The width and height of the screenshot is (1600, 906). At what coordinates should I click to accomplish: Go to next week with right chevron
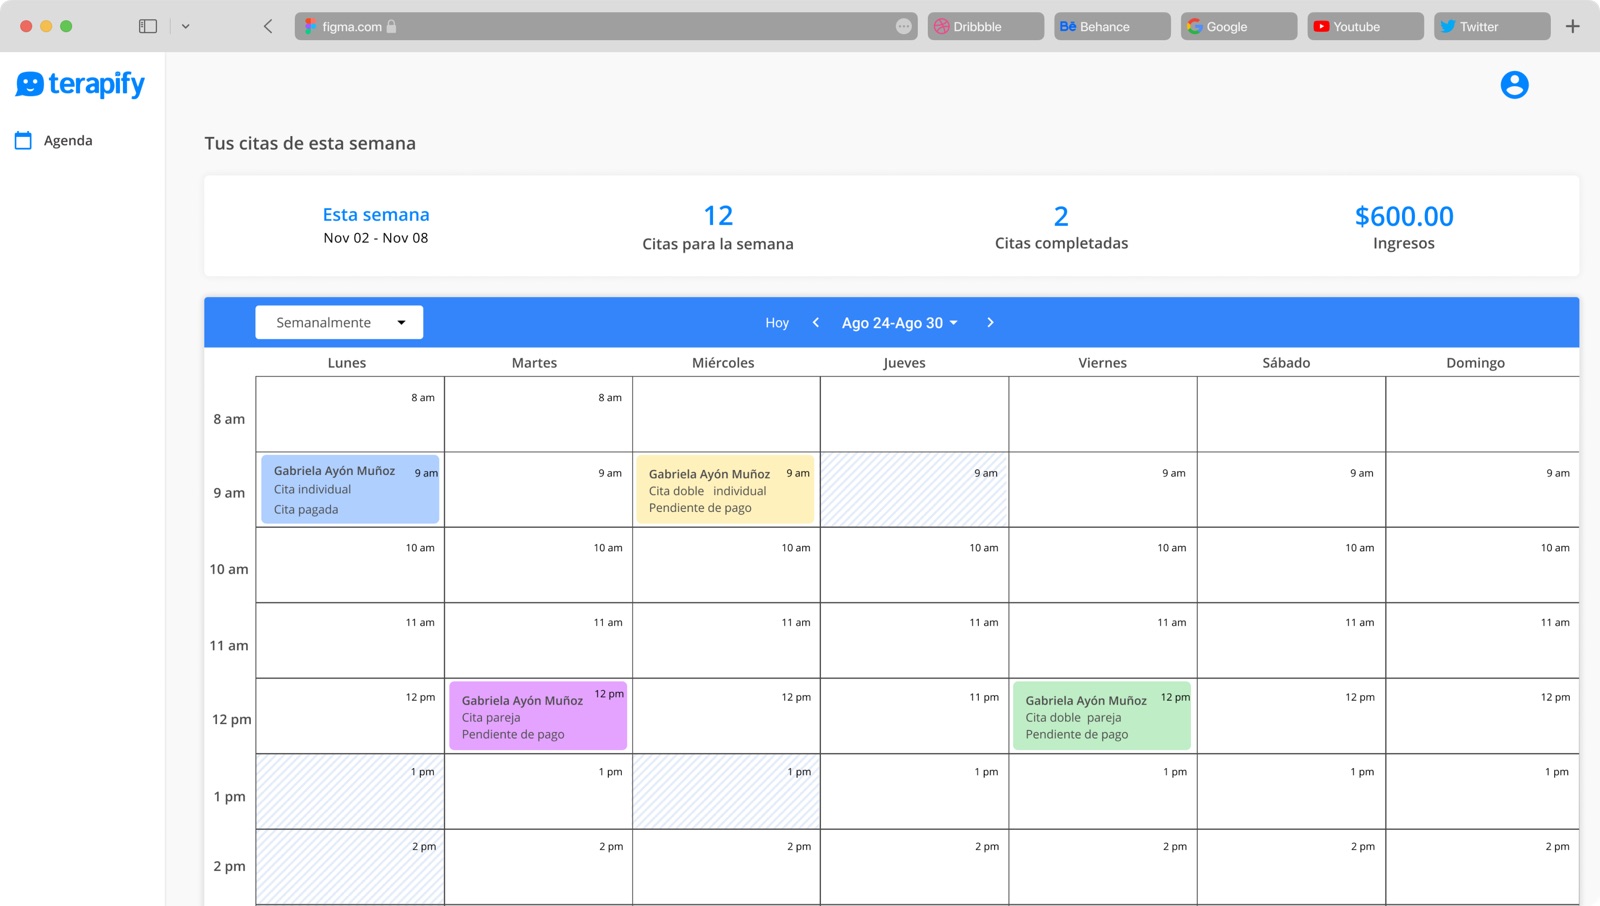click(x=990, y=322)
